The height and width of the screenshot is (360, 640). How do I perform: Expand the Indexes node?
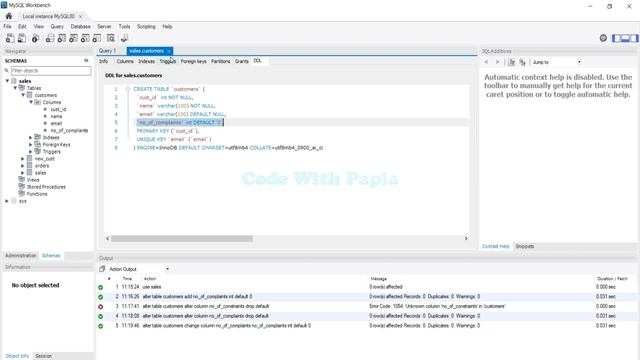(31, 138)
